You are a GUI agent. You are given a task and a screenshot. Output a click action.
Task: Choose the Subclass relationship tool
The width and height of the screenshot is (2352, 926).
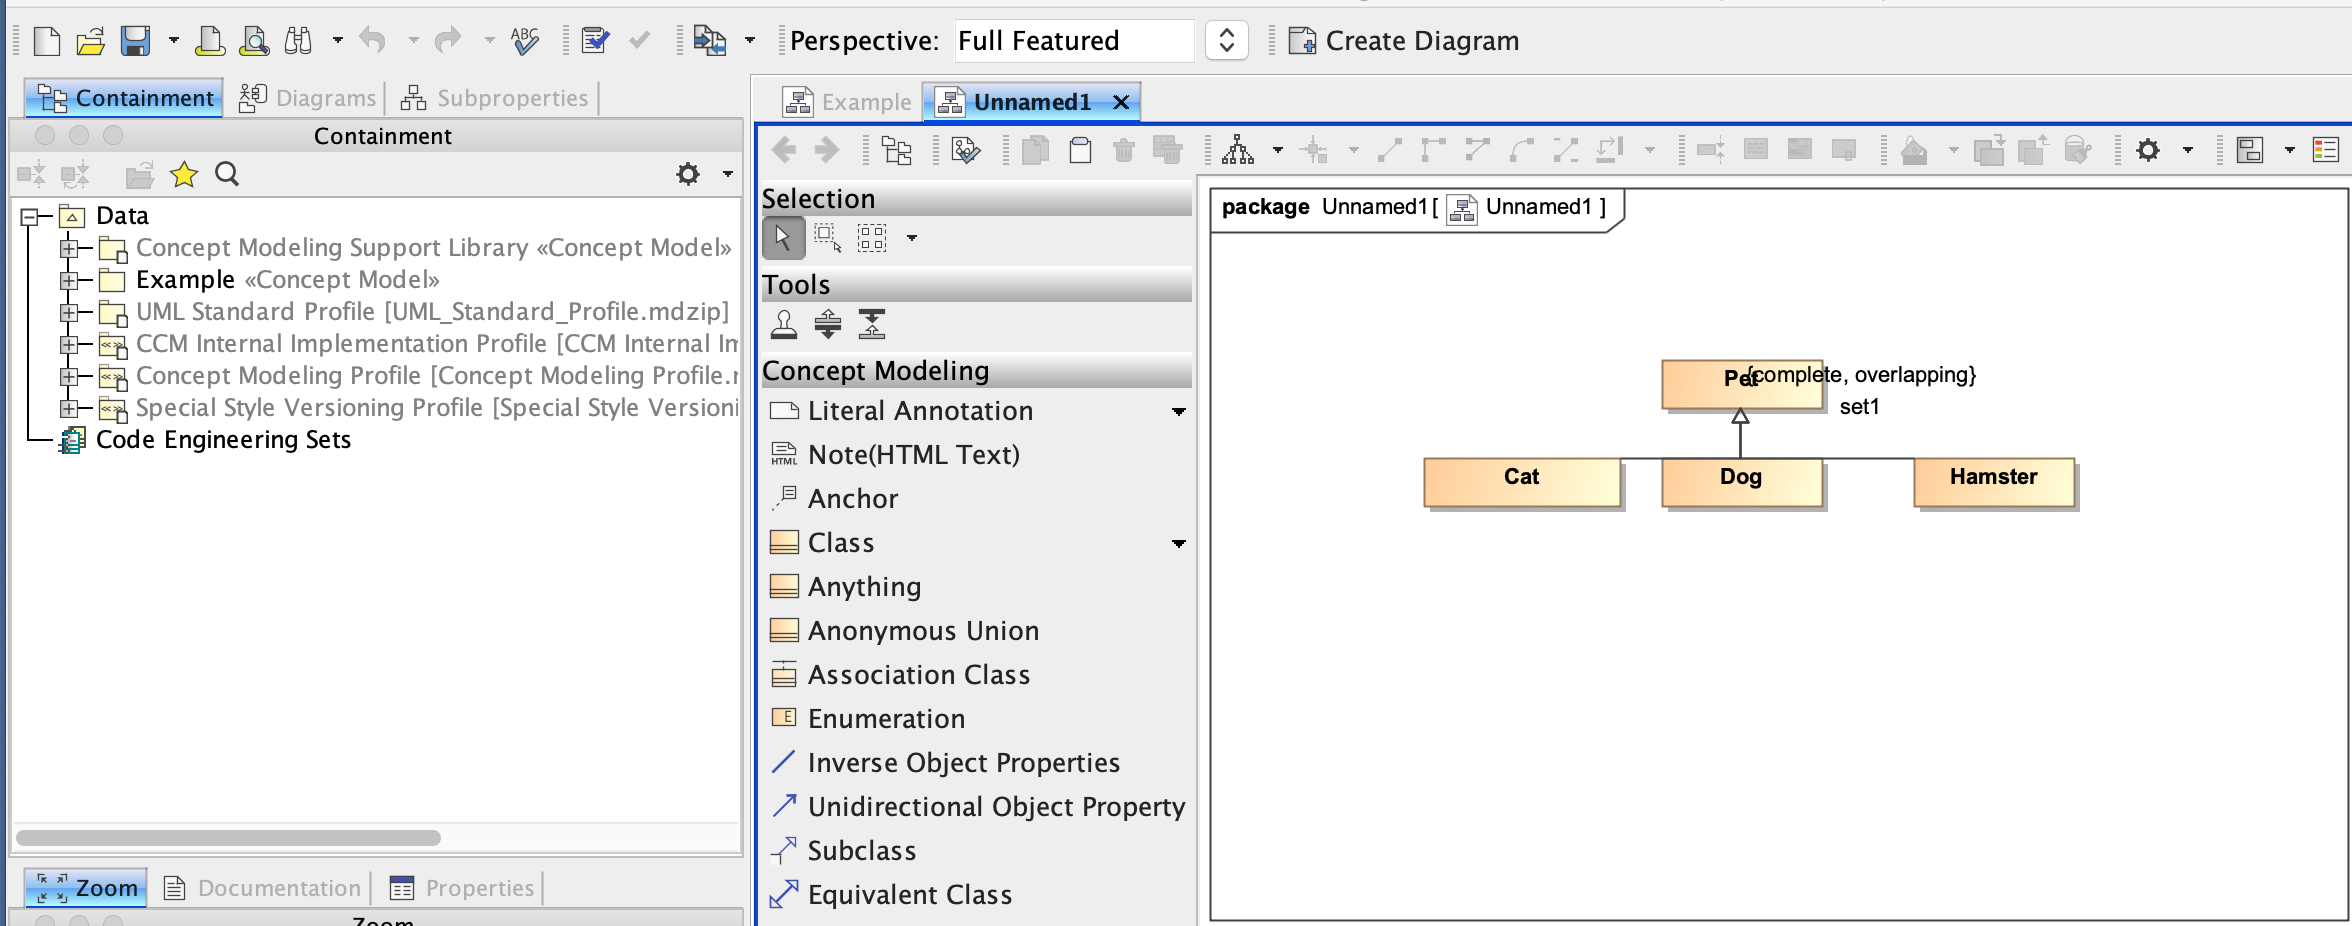(861, 851)
